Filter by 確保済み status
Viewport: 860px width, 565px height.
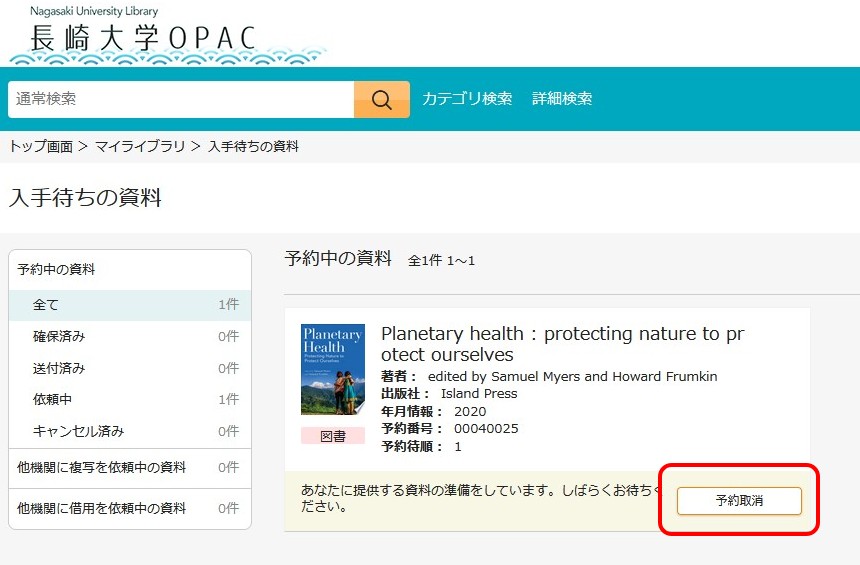(59, 337)
